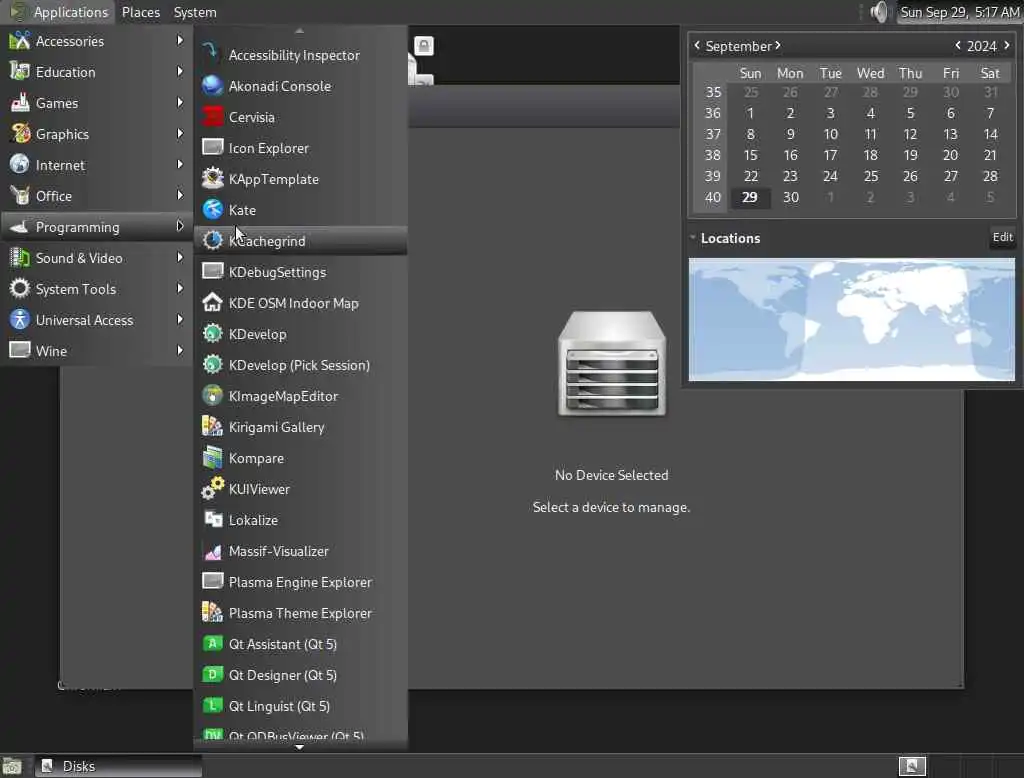This screenshot has width=1024, height=778.
Task: Open Kirigami Gallery icon
Action: coord(212,427)
